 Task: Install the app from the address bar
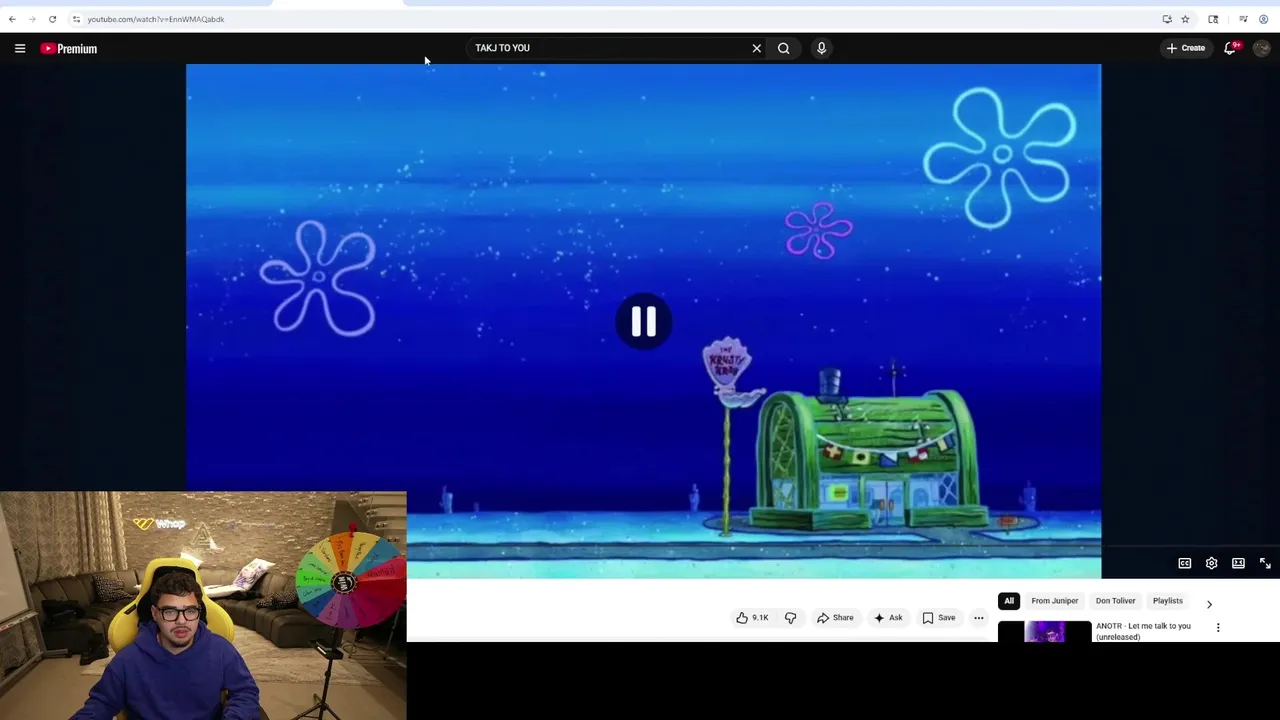(x=1166, y=19)
